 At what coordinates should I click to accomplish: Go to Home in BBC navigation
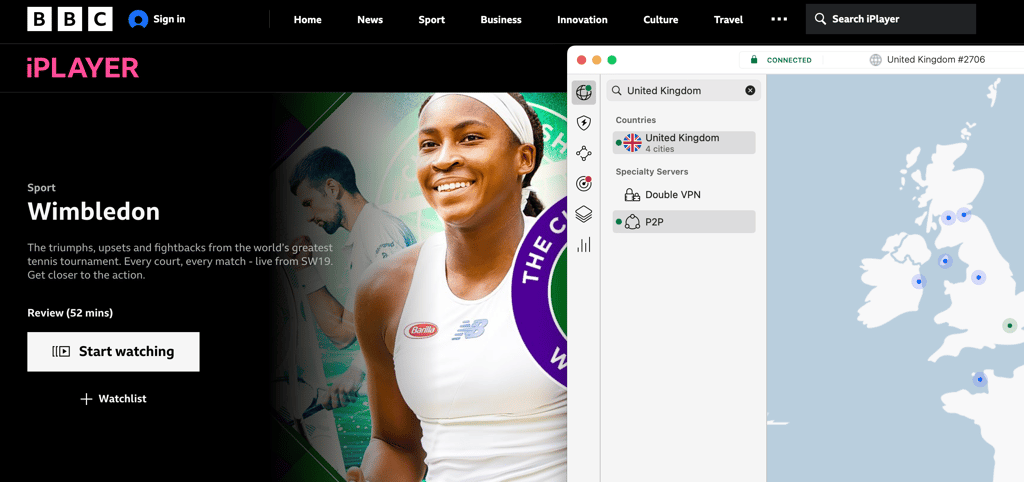(308, 20)
